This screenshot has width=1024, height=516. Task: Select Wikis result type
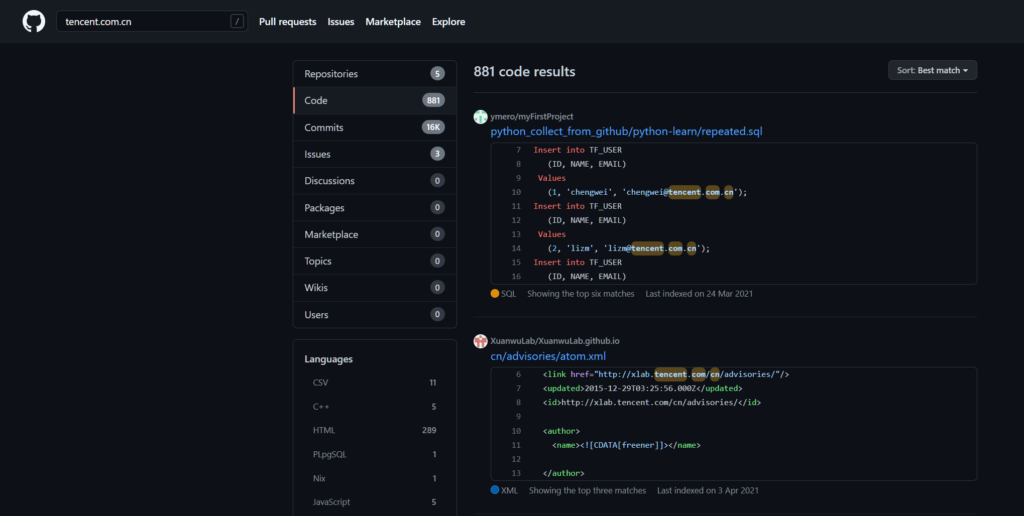pos(375,288)
